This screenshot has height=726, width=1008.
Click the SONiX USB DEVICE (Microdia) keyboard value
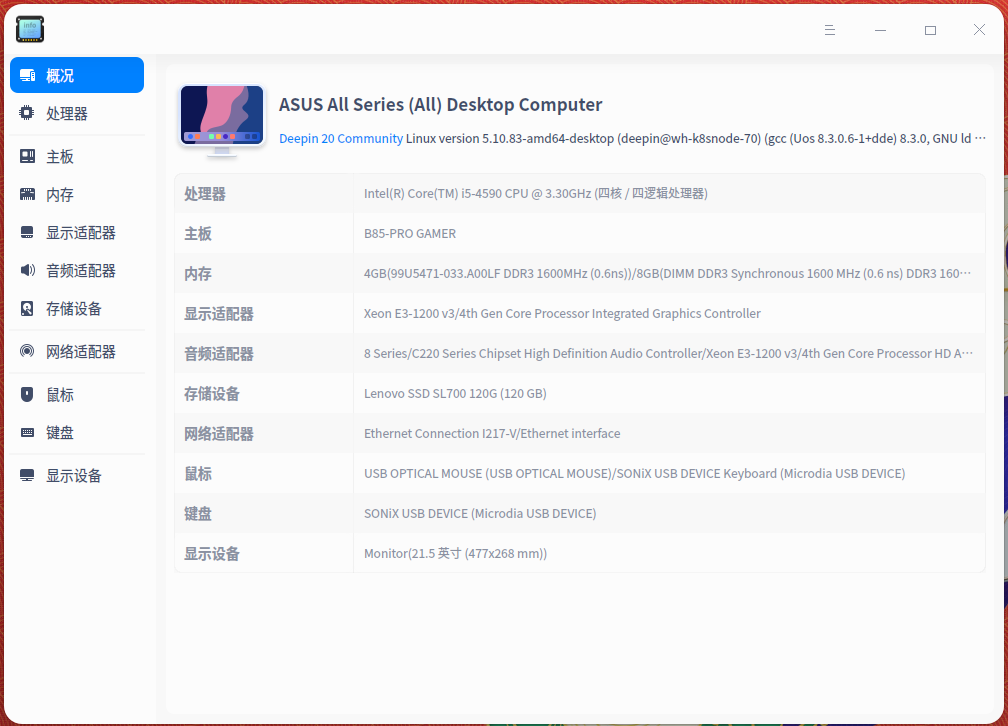tap(480, 513)
